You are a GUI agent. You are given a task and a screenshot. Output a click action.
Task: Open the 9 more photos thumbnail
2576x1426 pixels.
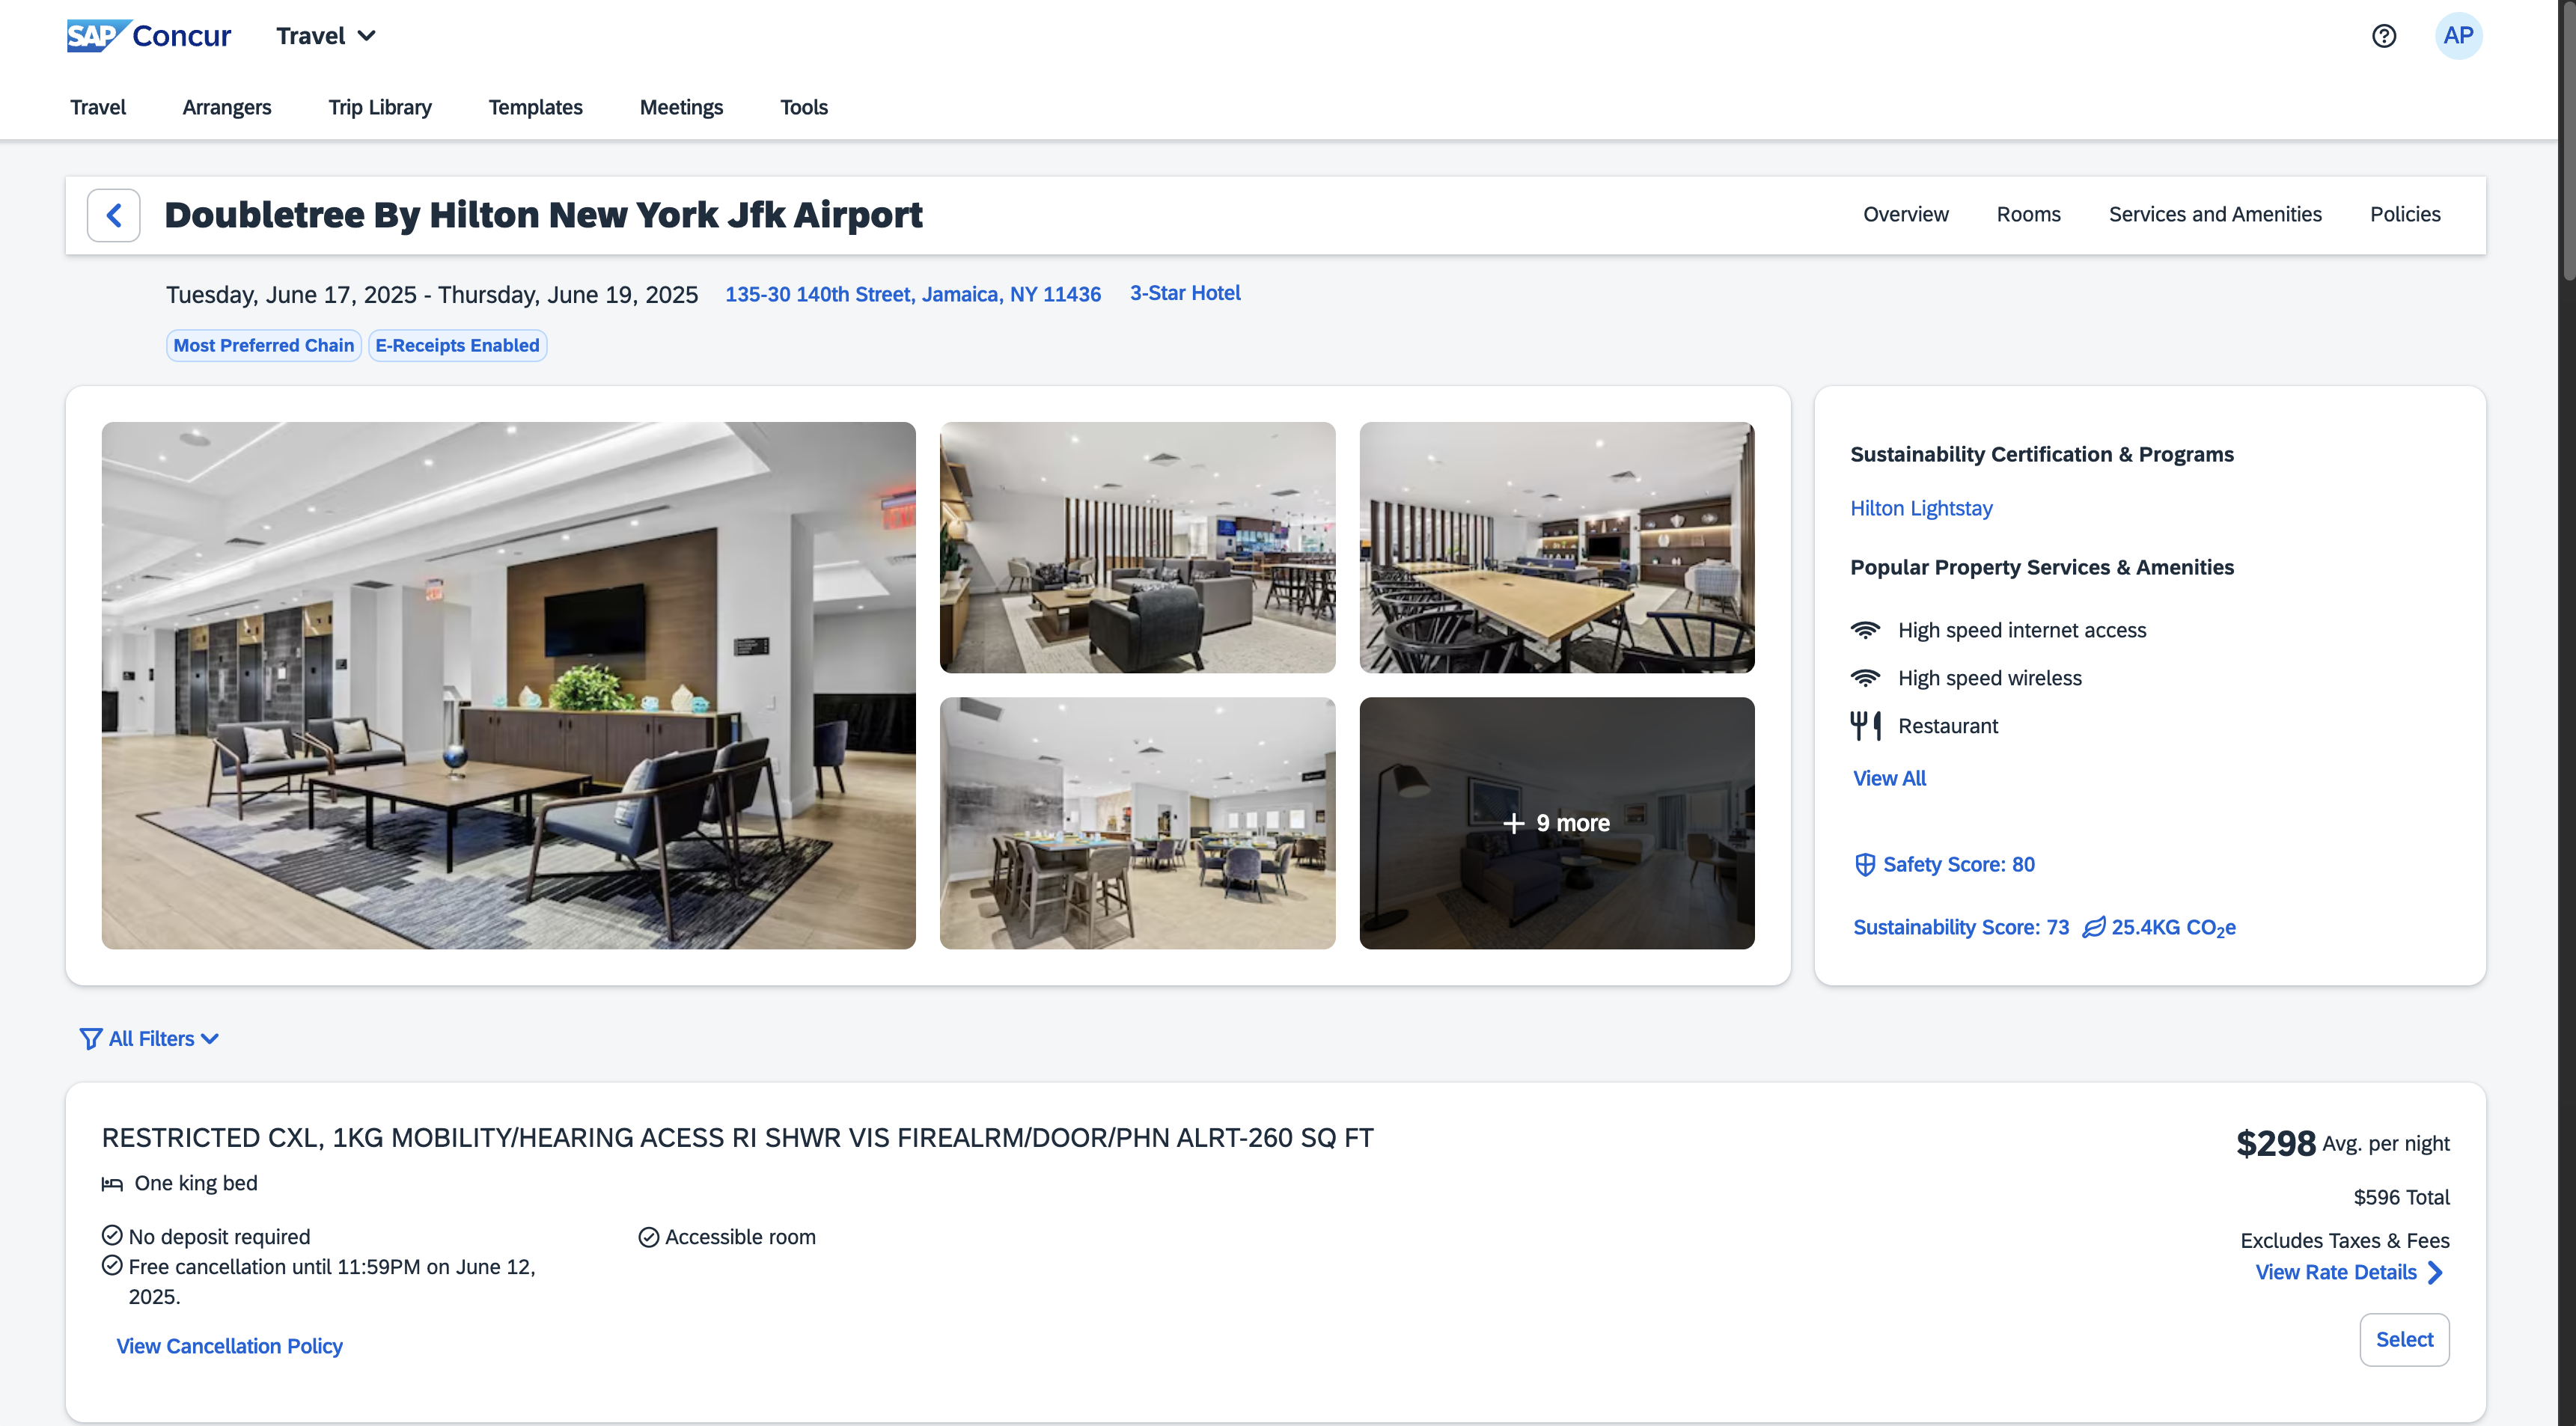1556,823
